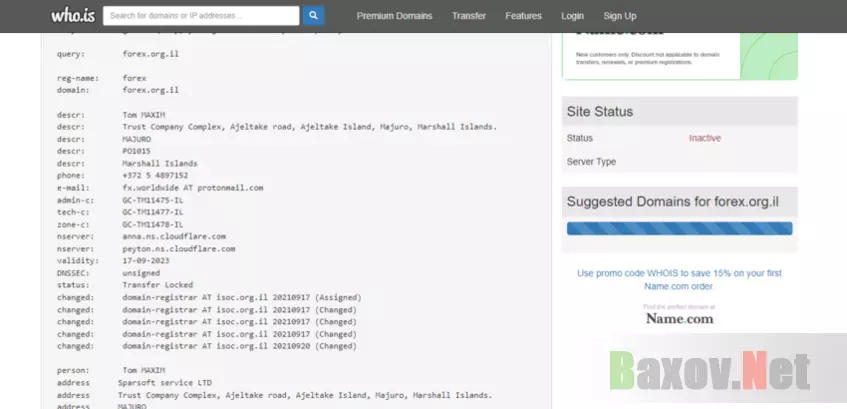Click the domain row value forex.org.il
The image size is (847, 409).
click(x=150, y=90)
